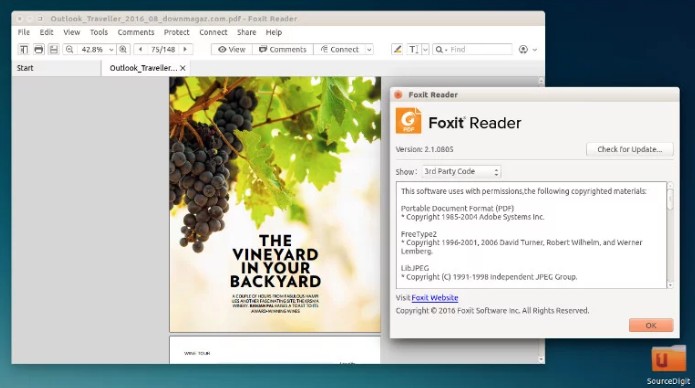The image size is (695, 388).
Task: Click 'Portable Document Format (PDF)' line
Action: pos(457,208)
